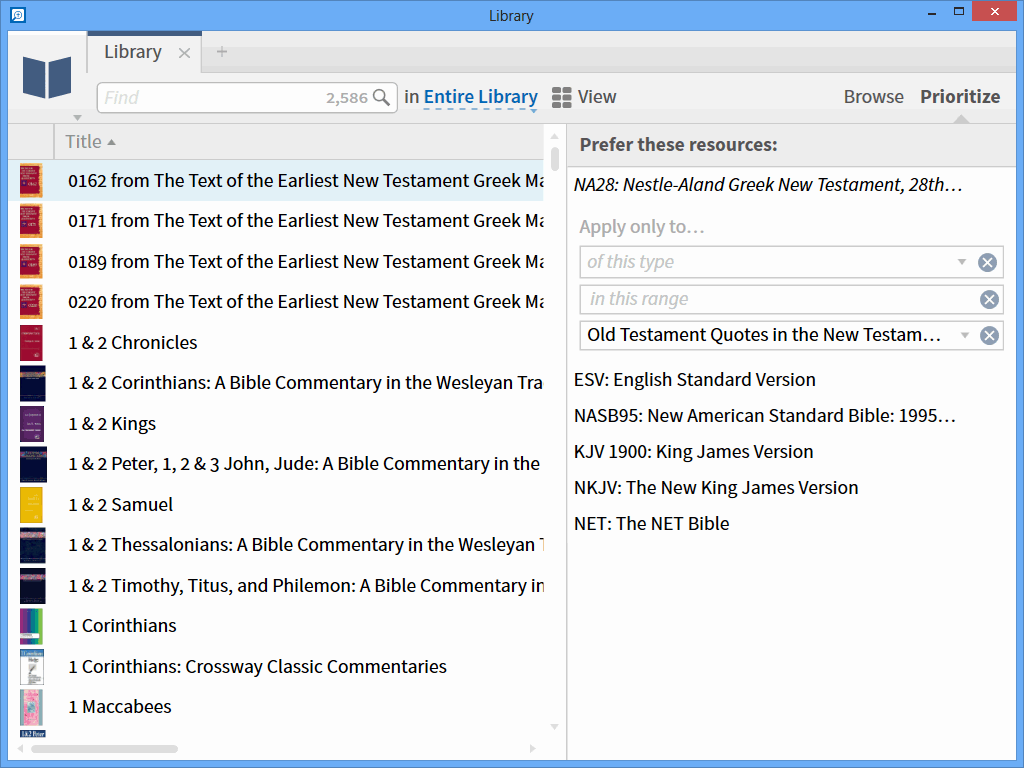Open the View options
This screenshot has width=1024, height=768.
coord(584,97)
